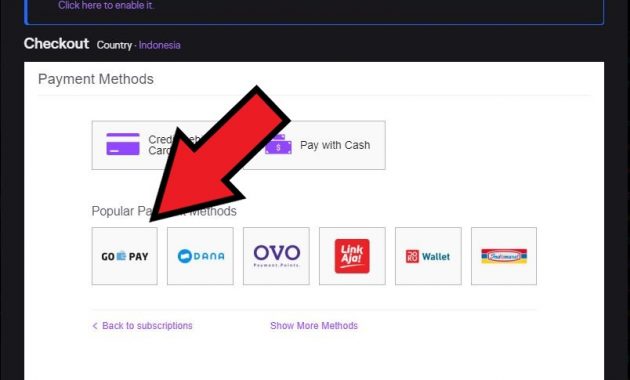Click the back chevron beside subscriptions link
Viewport: 630px width, 380px height.
point(95,326)
